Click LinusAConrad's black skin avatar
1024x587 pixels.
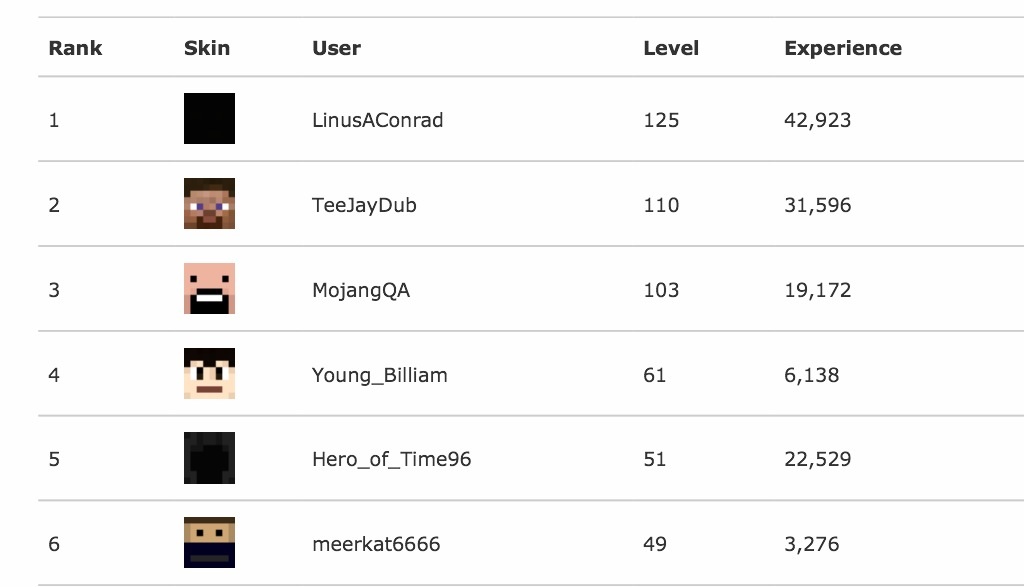coord(209,119)
